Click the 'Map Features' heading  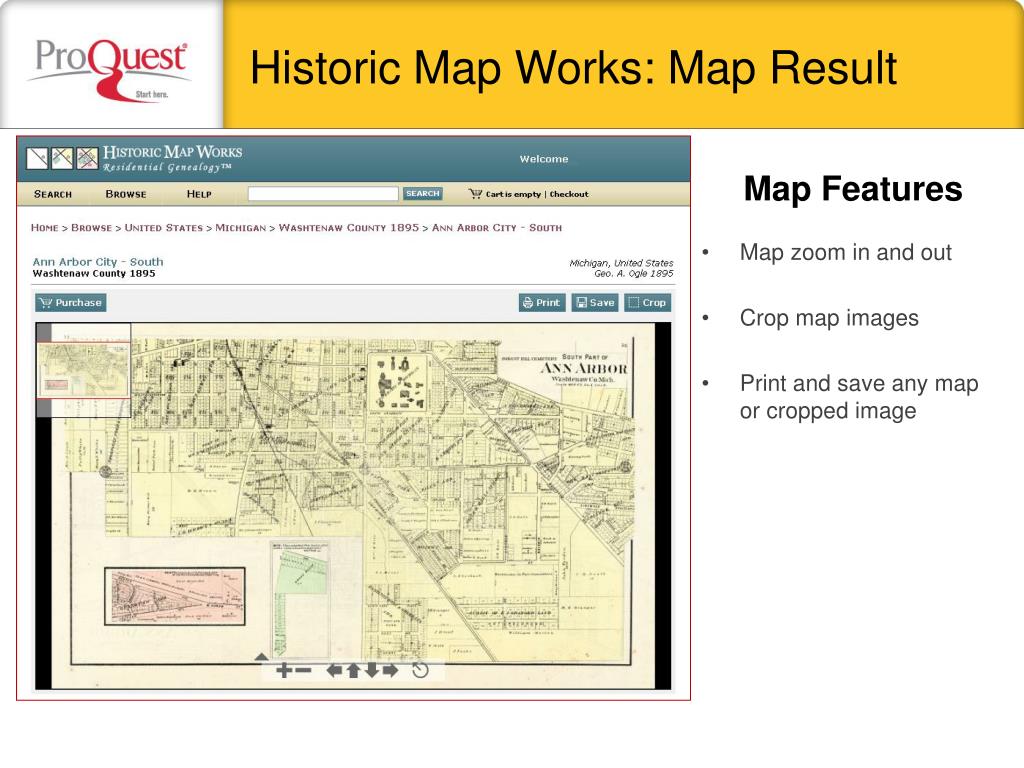pyautogui.click(x=853, y=189)
